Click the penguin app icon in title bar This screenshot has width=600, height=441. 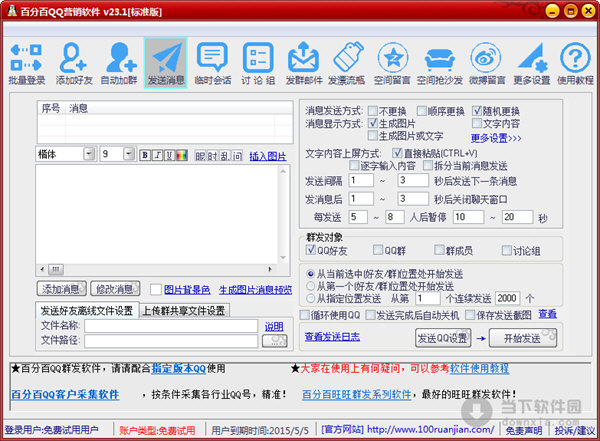(x=12, y=11)
